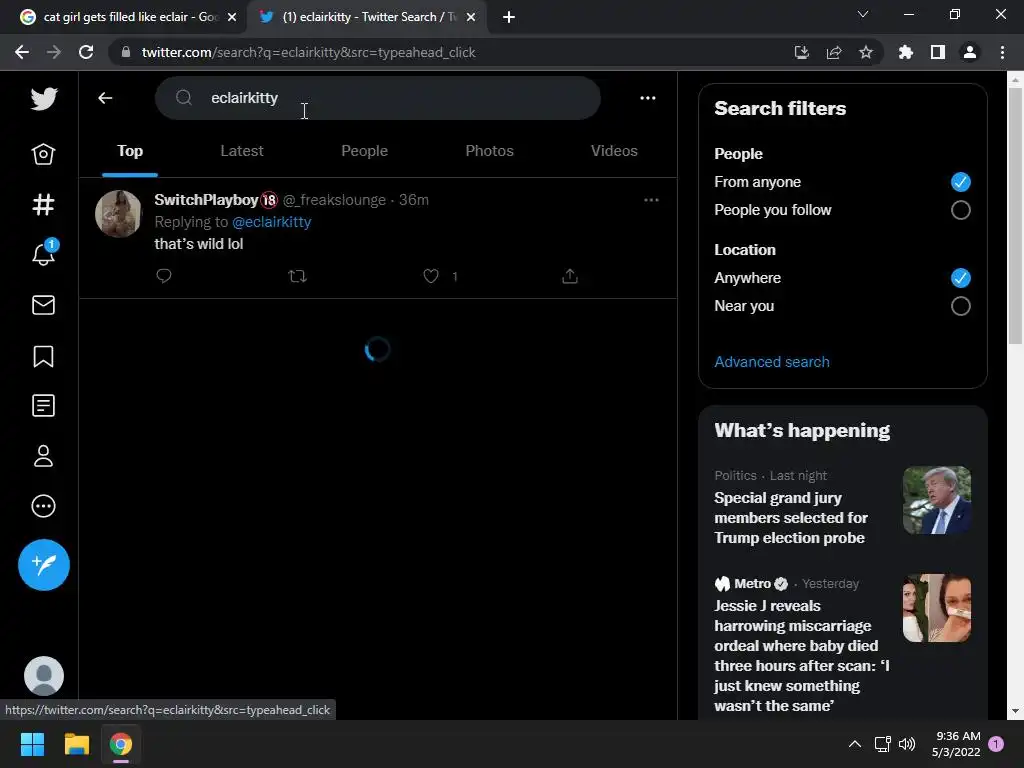Switch to the Photos tab
Viewport: 1024px width, 768px height.
point(489,151)
